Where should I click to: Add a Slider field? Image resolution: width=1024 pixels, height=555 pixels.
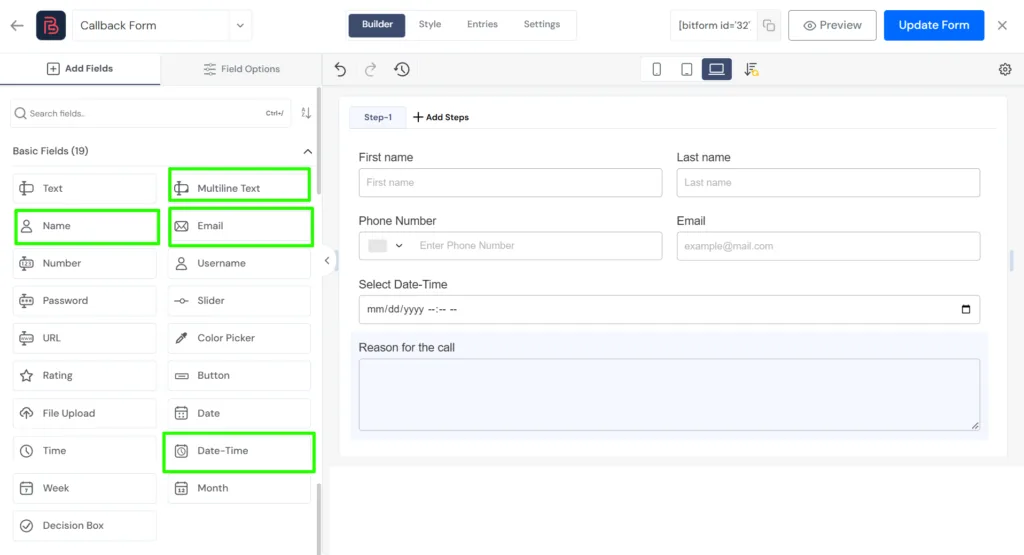(x=239, y=300)
